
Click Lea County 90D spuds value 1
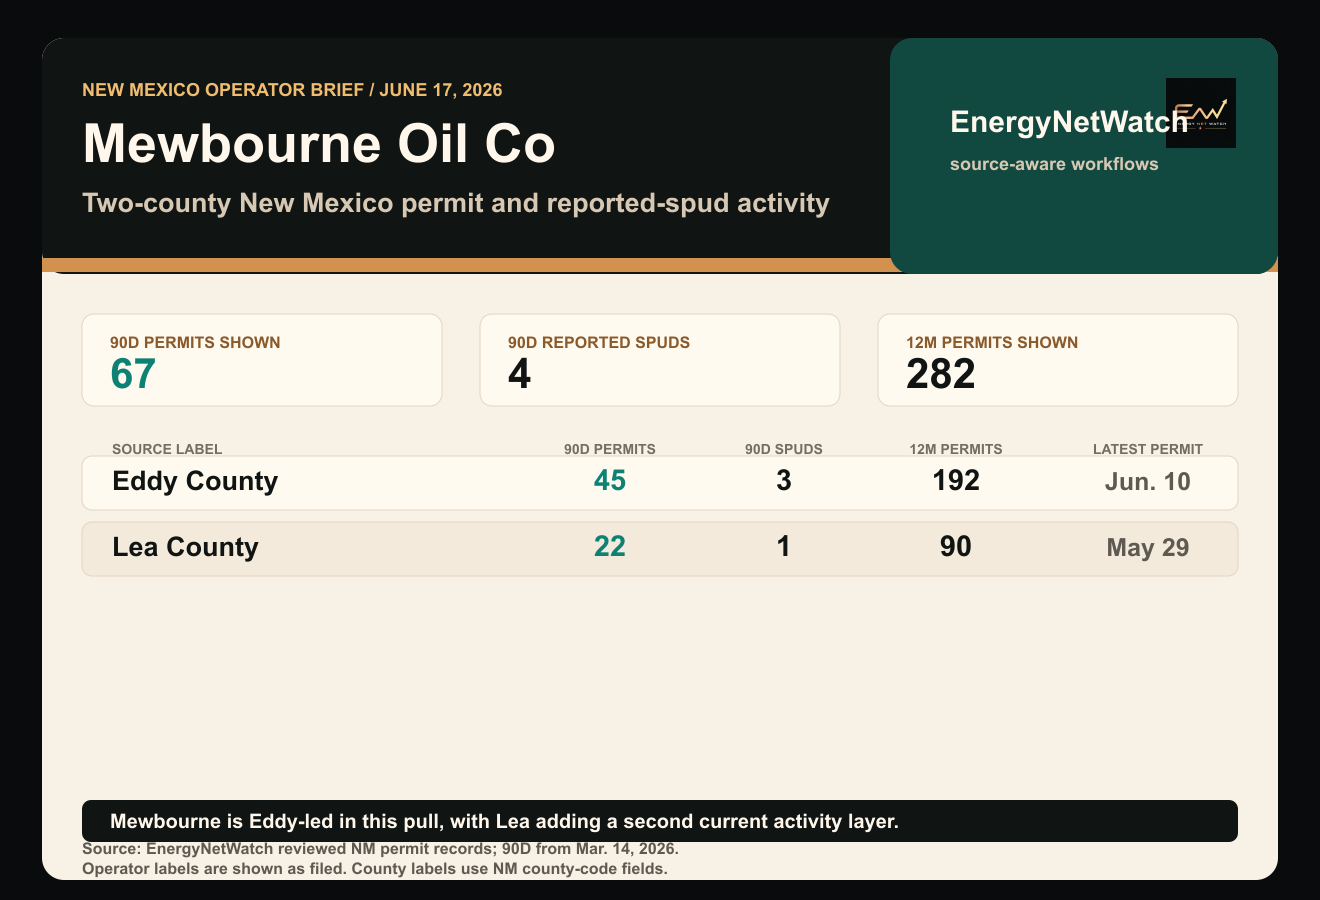[x=784, y=546]
